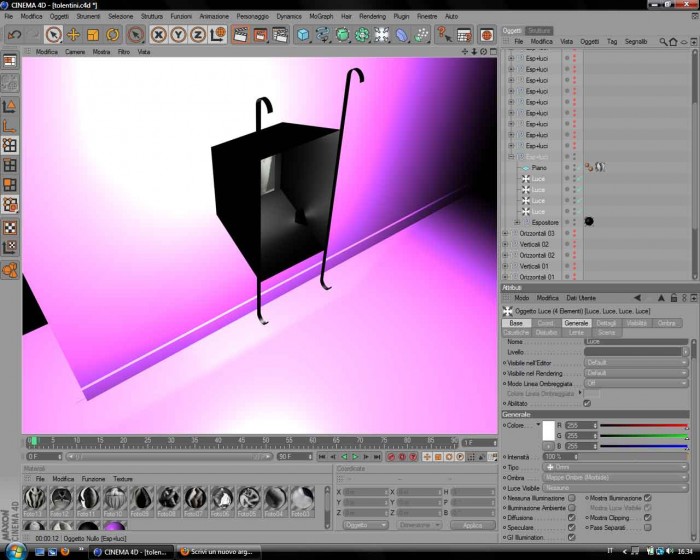
Task: Toggle the Diffusione checkbox
Action: pyautogui.click(x=571, y=518)
